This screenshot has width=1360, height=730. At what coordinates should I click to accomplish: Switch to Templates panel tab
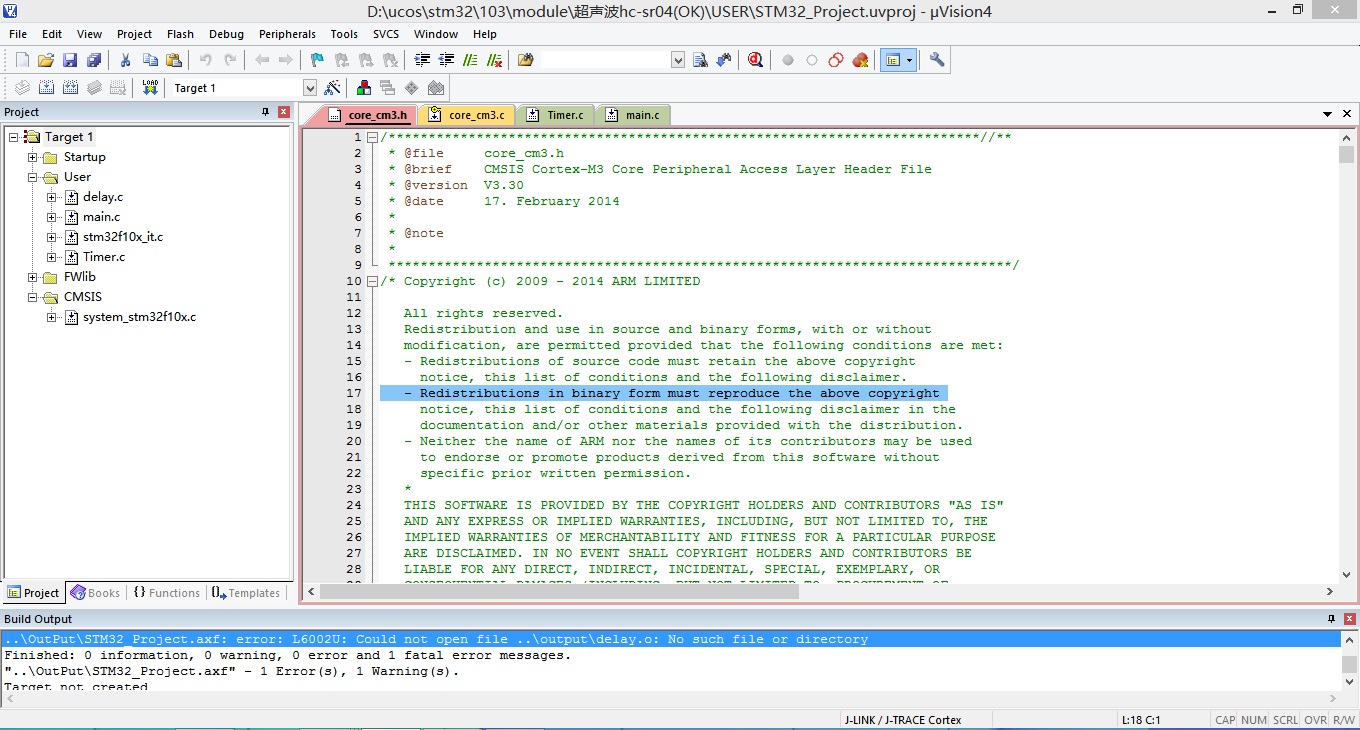(246, 593)
